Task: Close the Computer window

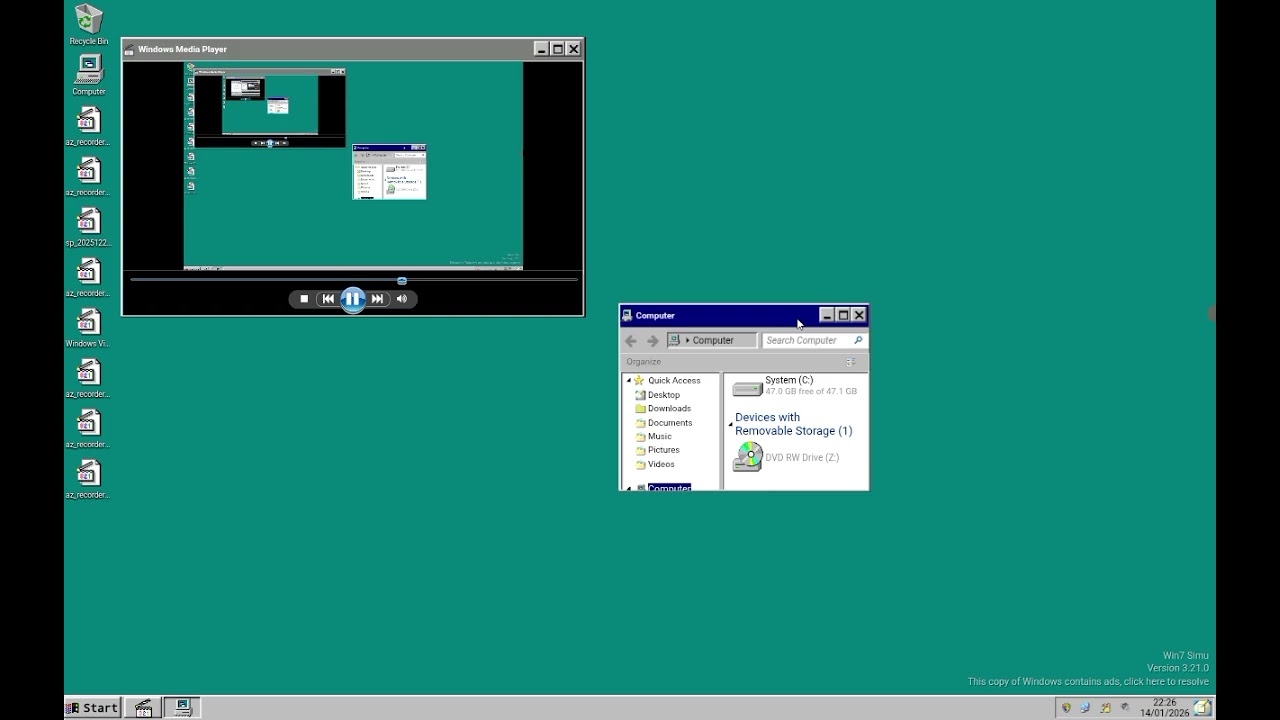Action: coord(859,315)
